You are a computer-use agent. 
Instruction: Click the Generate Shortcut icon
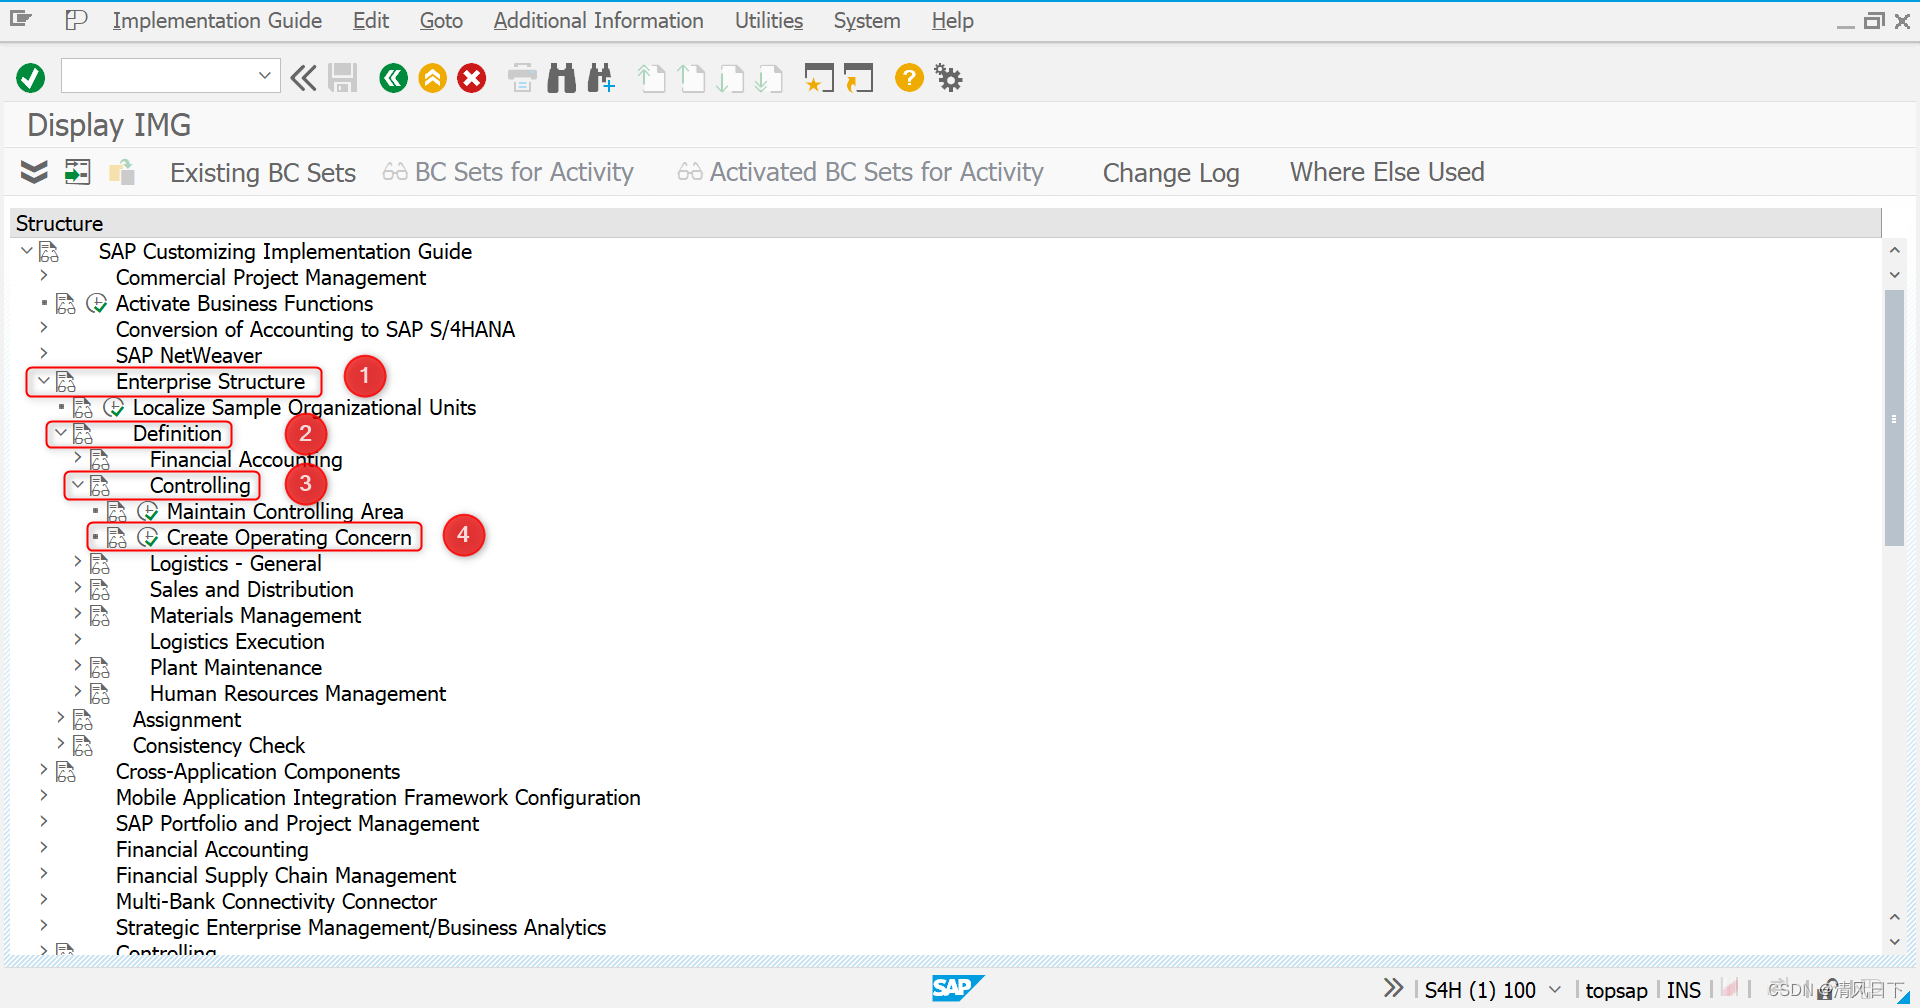(858, 77)
